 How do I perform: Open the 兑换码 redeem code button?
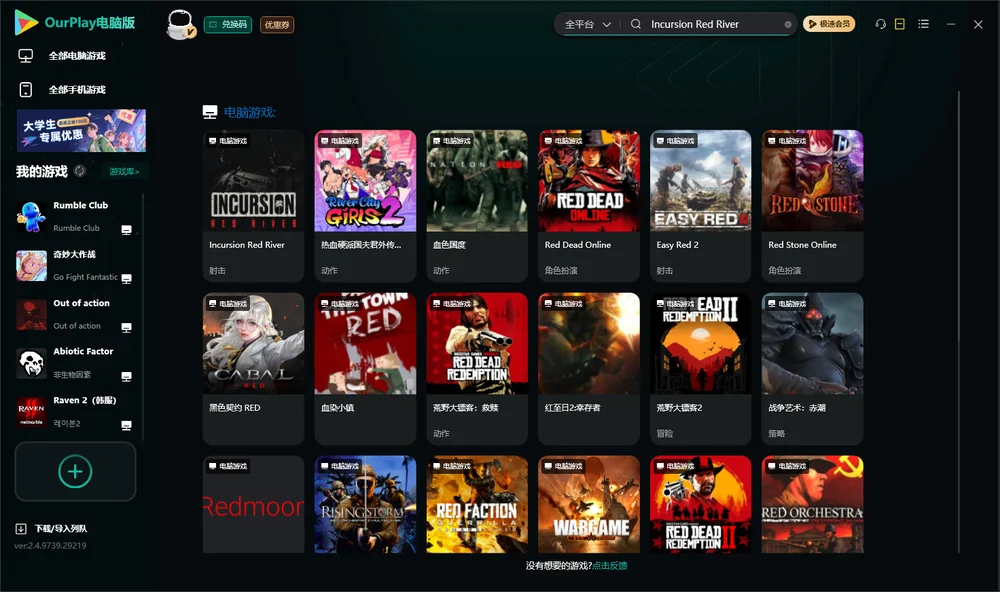(228, 24)
